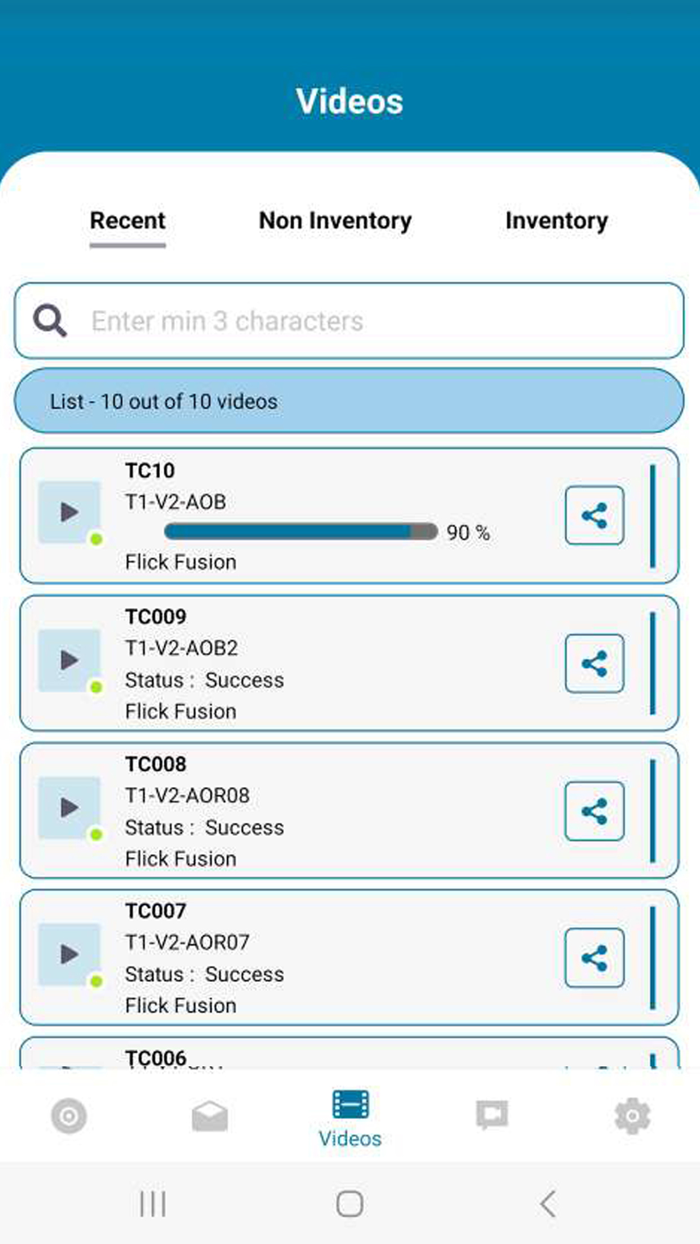The image size is (700, 1244).
Task: Select the Recent tab
Action: [x=127, y=221]
